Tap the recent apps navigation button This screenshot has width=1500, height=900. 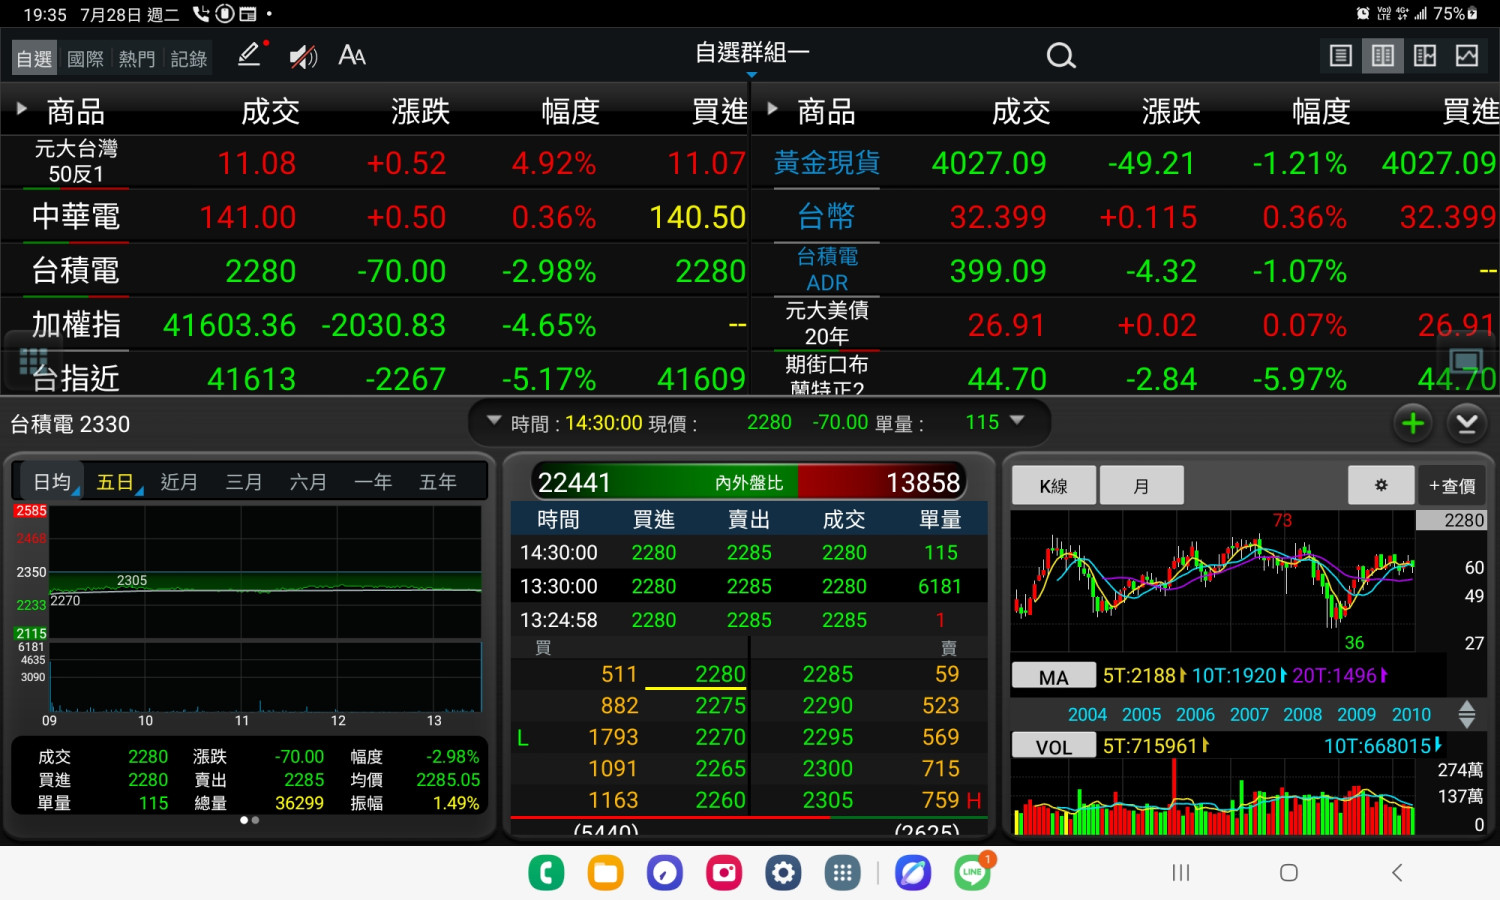click(x=1181, y=873)
